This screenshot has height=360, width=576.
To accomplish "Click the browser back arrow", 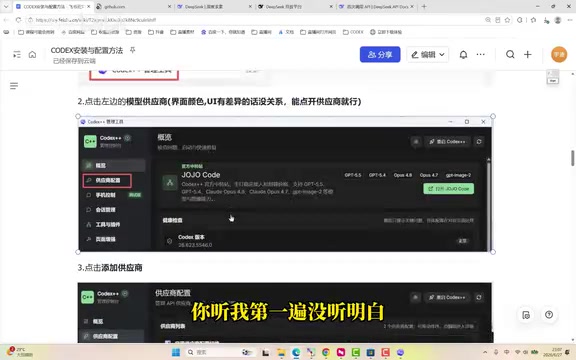I will (x=6, y=20).
